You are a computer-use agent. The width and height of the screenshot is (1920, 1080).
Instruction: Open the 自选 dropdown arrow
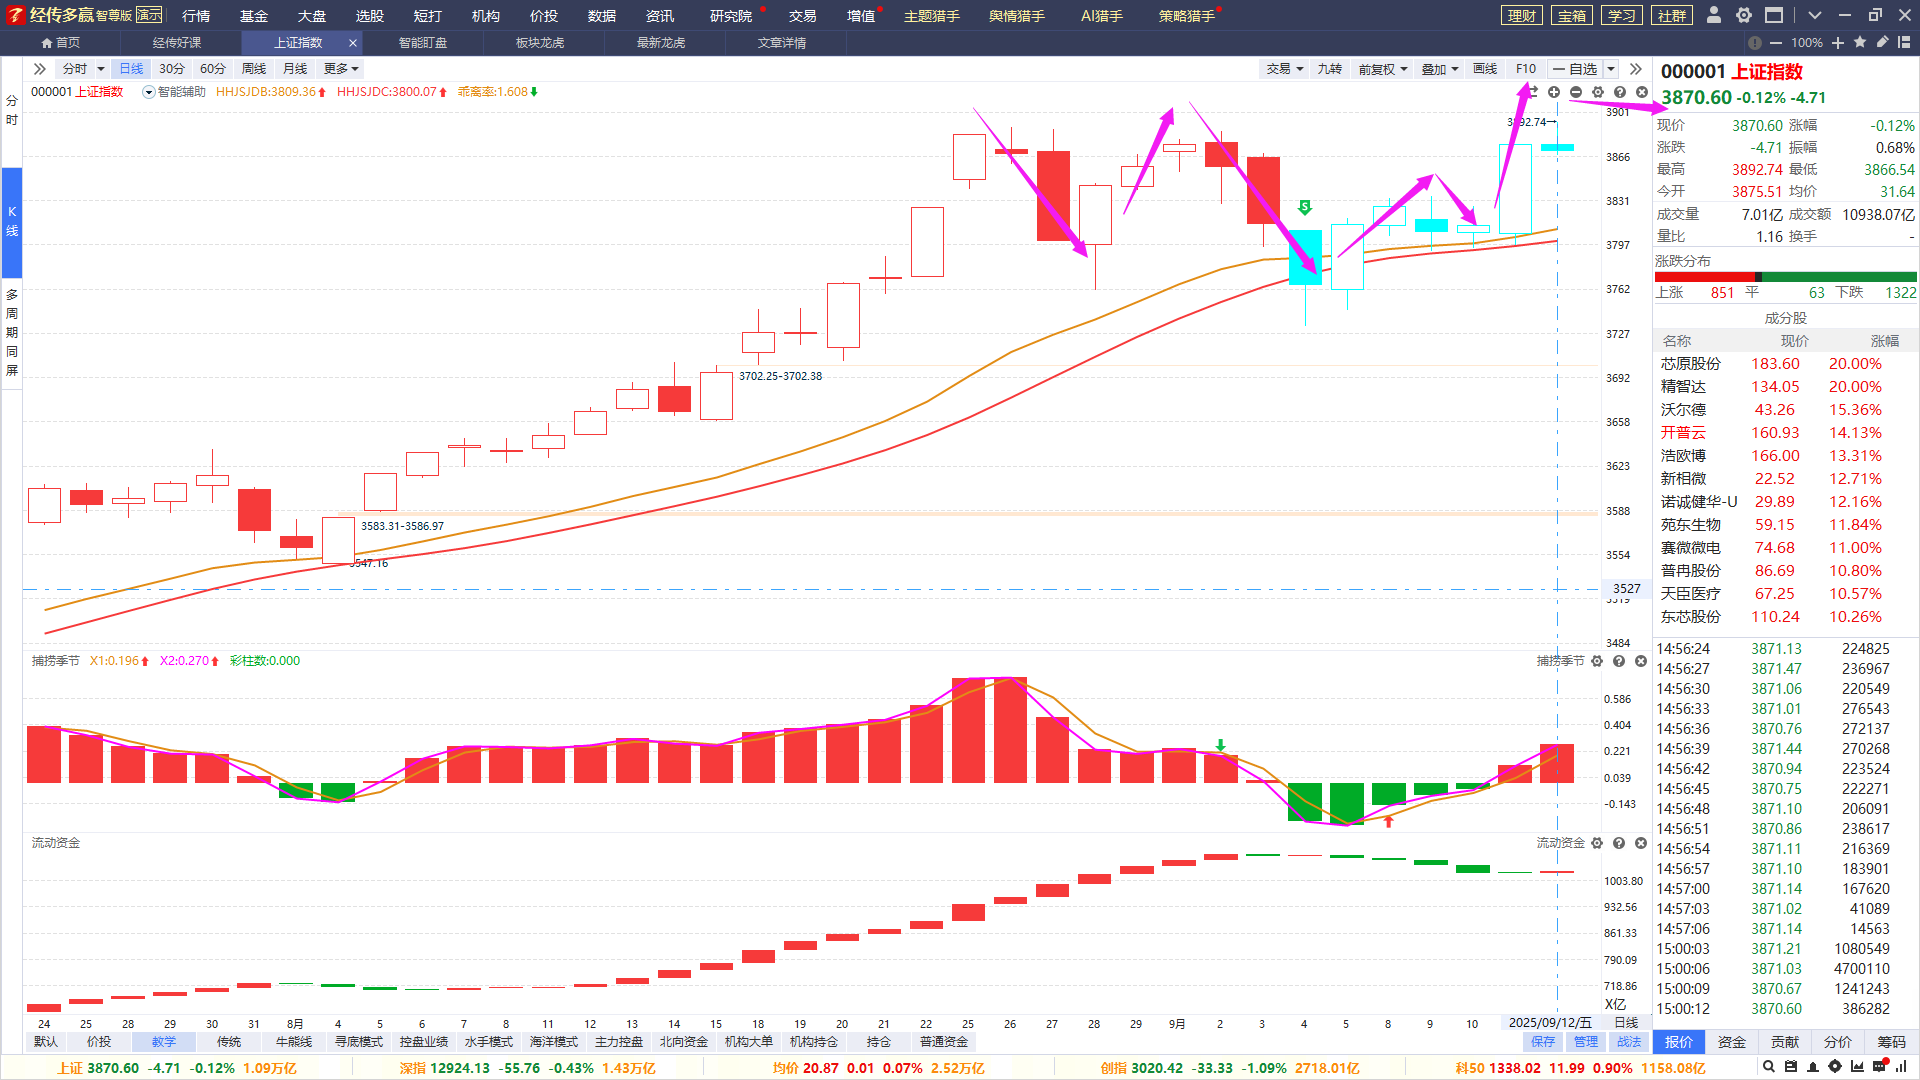coord(1611,69)
